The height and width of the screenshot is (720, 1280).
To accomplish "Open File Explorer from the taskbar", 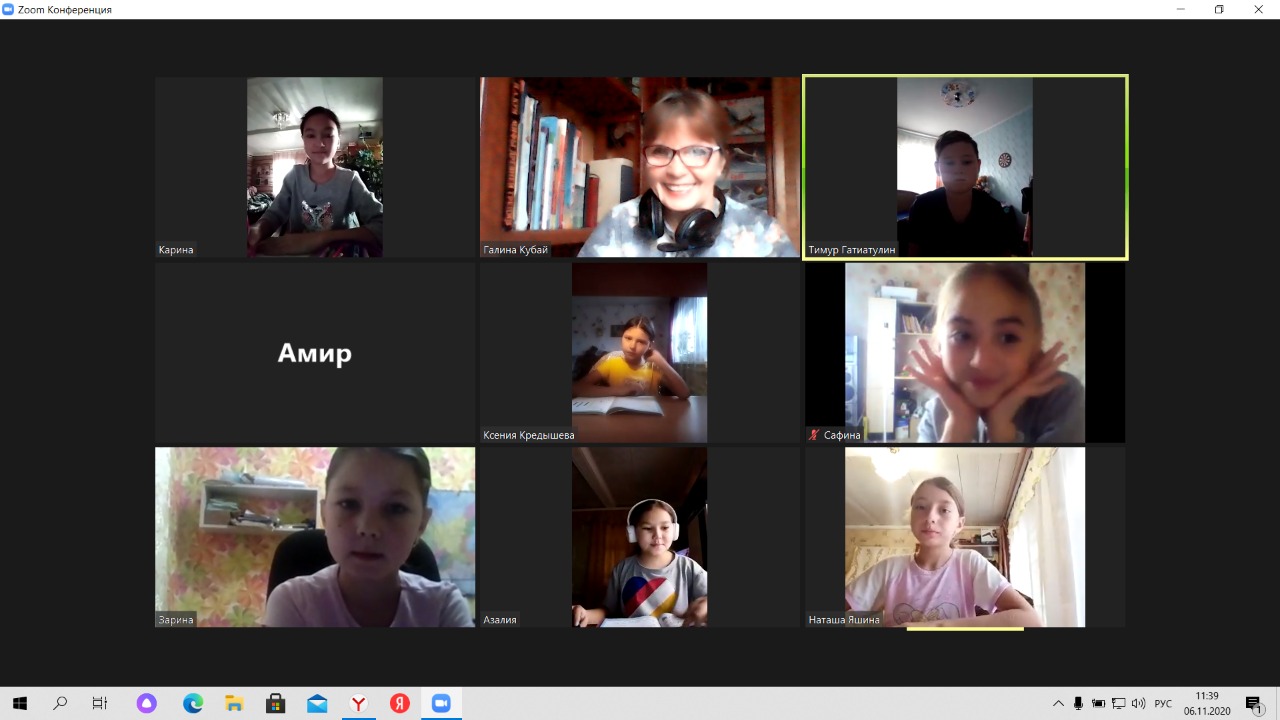I will tap(234, 703).
